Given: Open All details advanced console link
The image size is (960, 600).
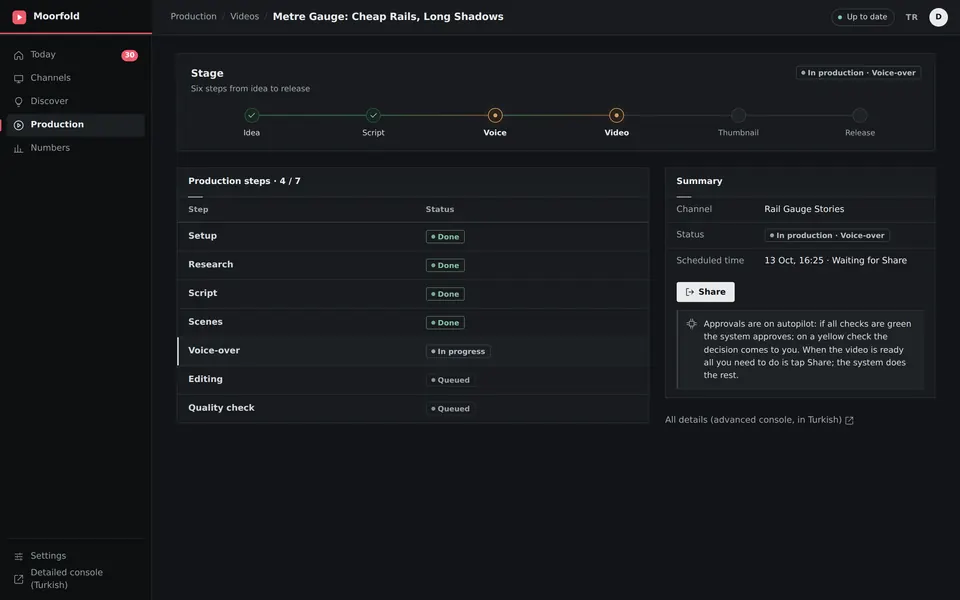Looking at the screenshot, I should pyautogui.click(x=759, y=420).
